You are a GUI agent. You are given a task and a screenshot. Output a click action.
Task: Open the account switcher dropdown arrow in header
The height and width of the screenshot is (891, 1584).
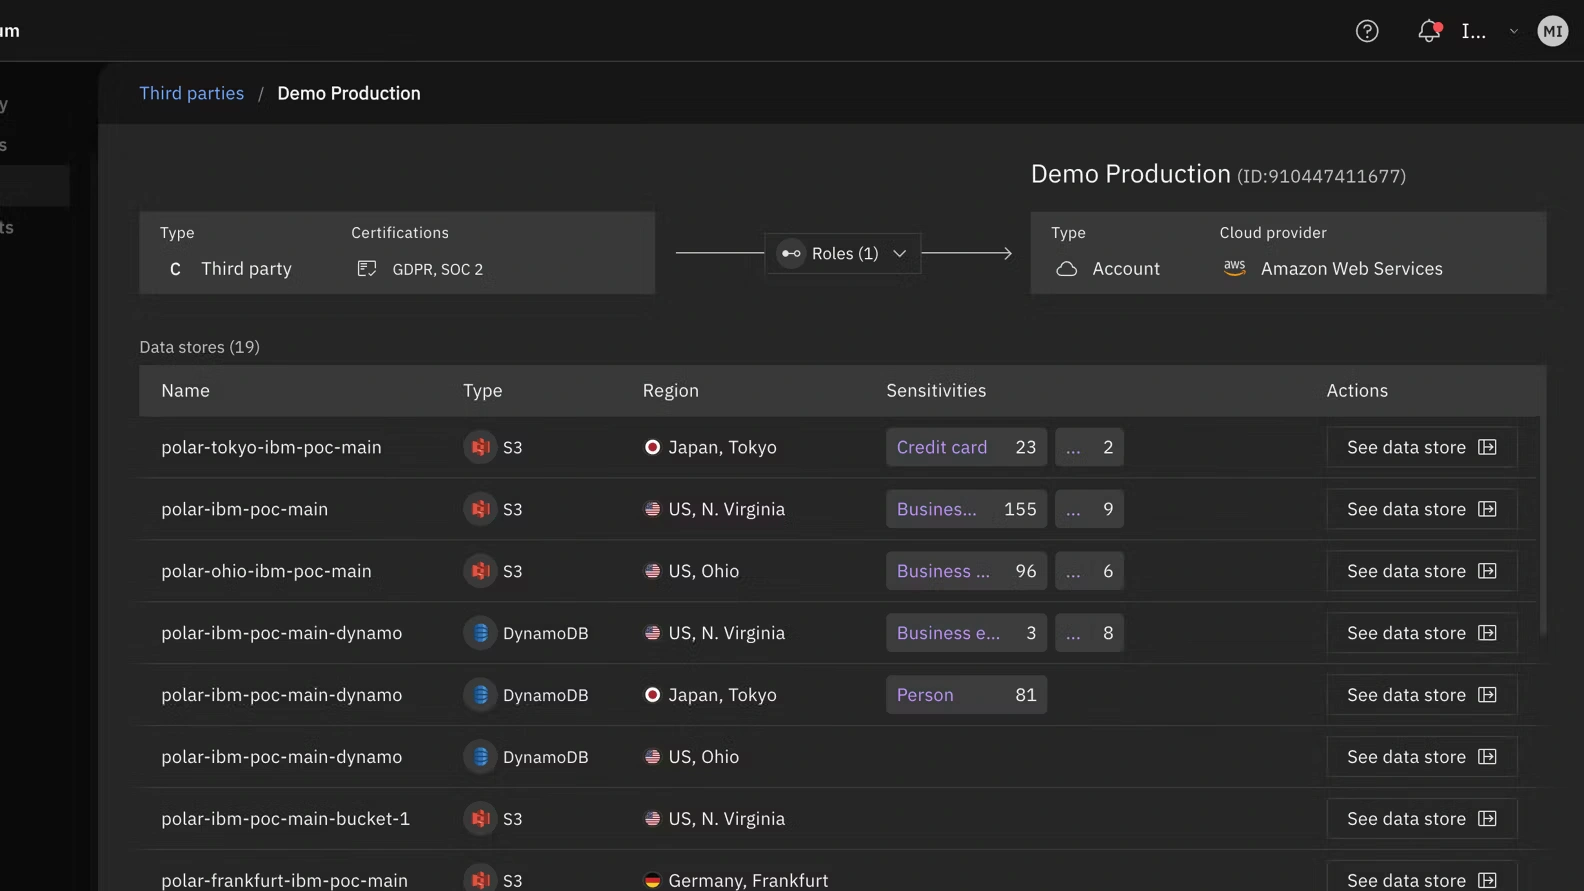click(x=1514, y=31)
